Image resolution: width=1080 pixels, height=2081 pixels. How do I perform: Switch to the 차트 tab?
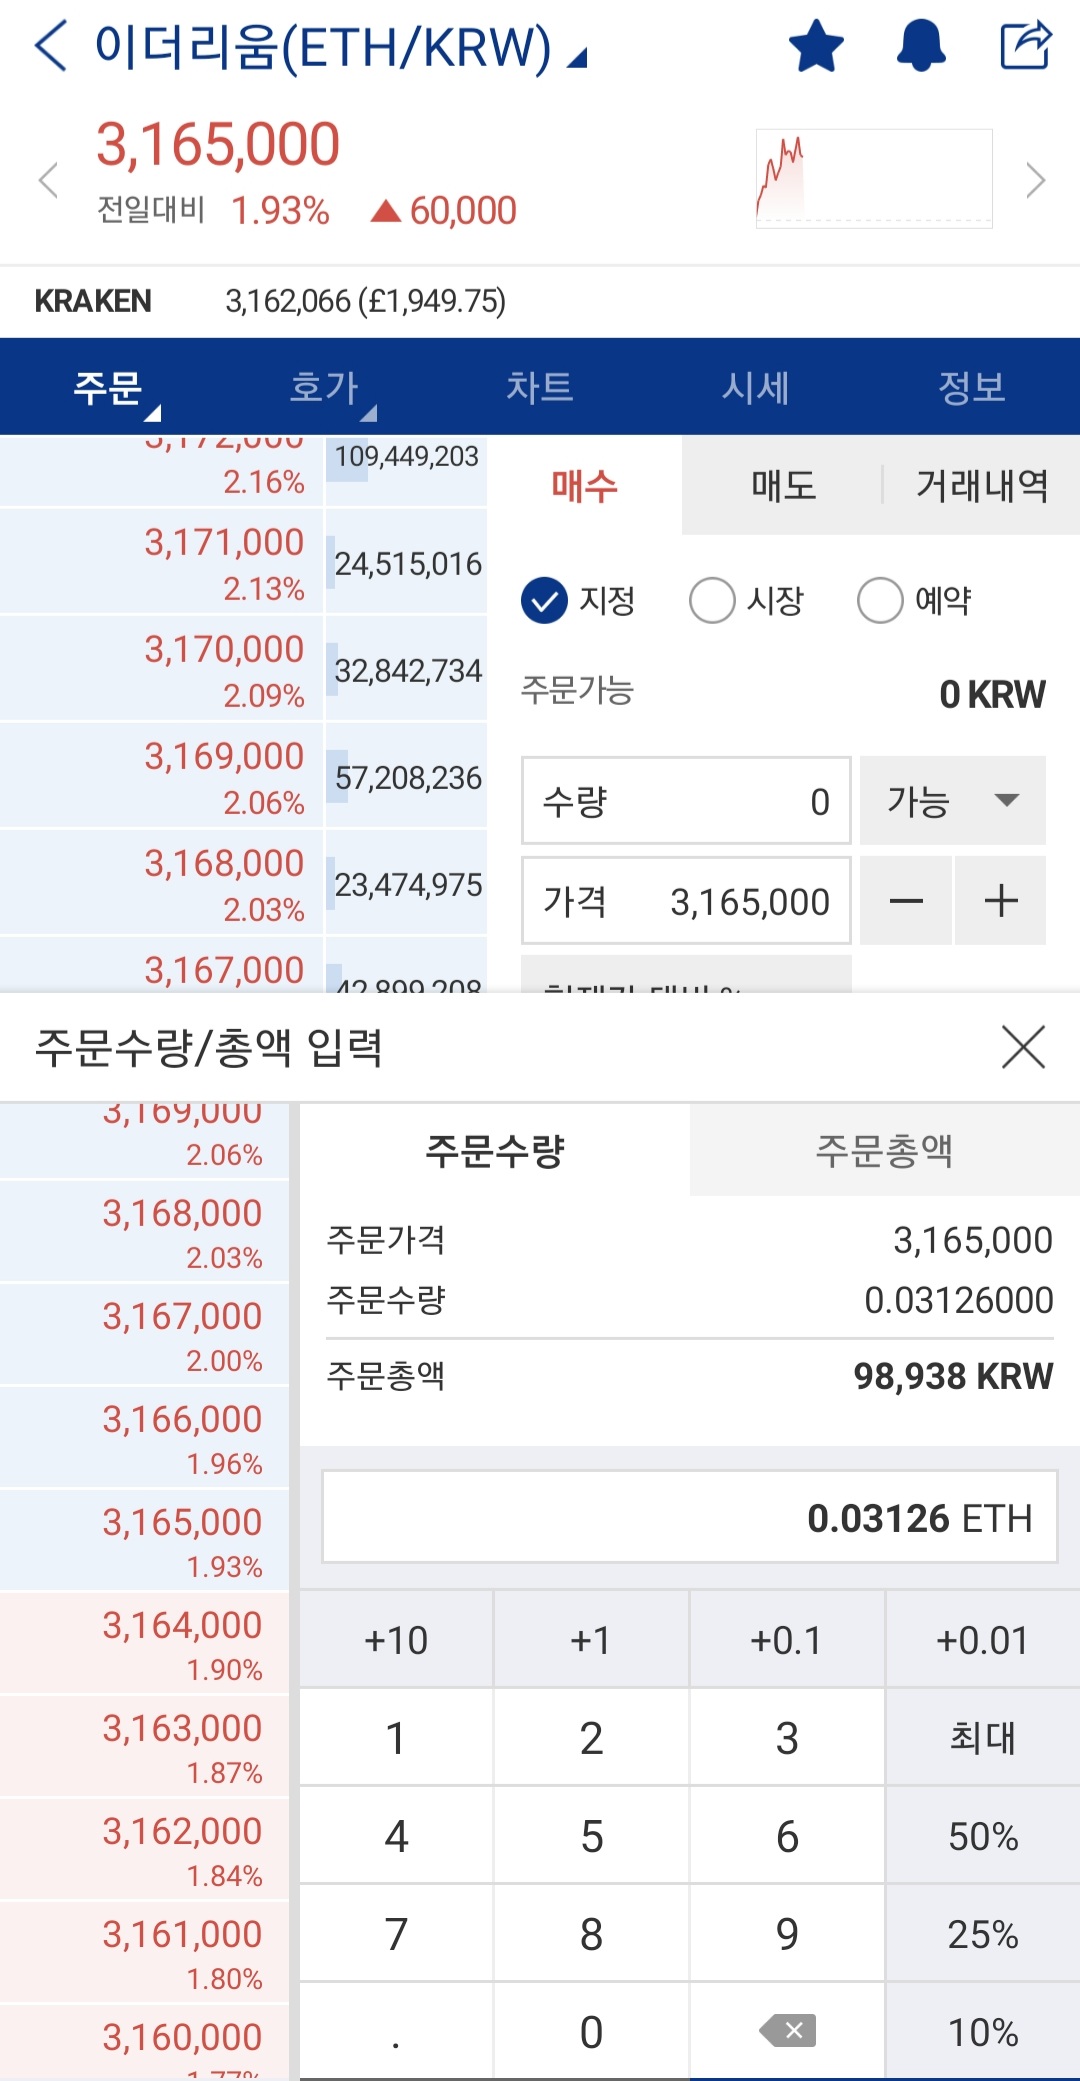pyautogui.click(x=540, y=387)
